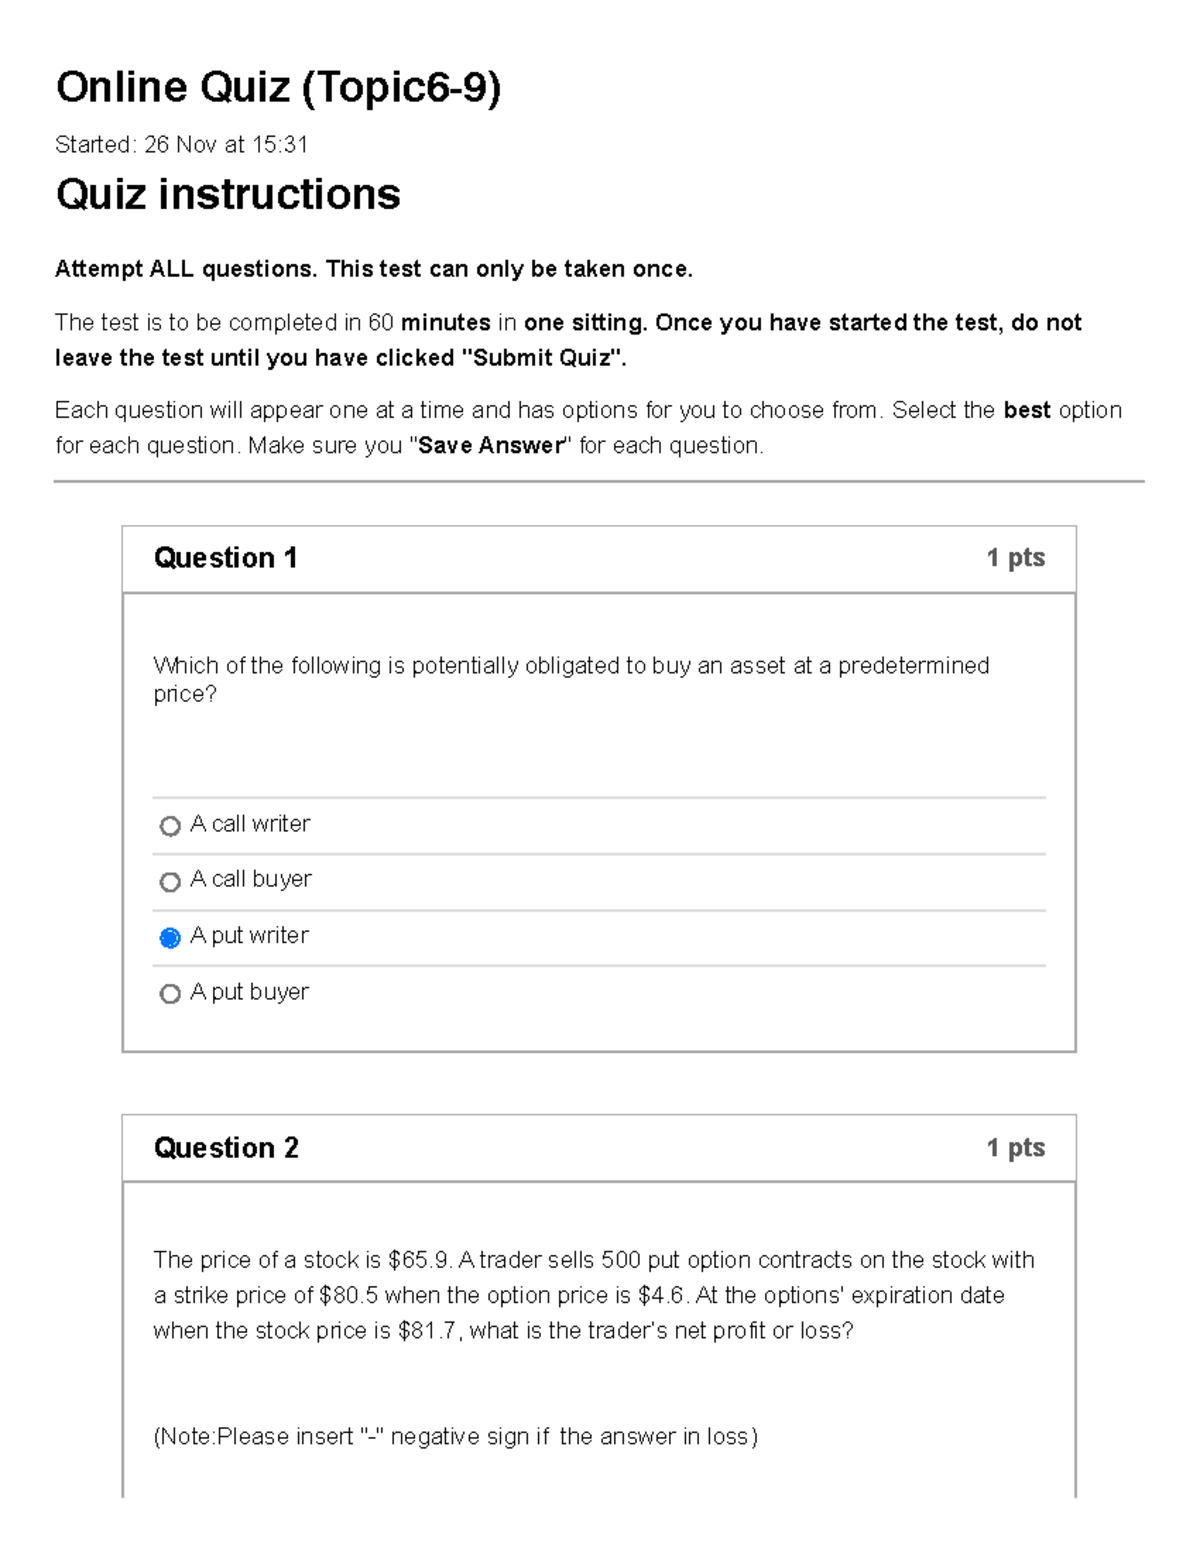Click the "Attempt ALL questions" bold line
Screen dimensions: 1200x1553
[x=373, y=267]
